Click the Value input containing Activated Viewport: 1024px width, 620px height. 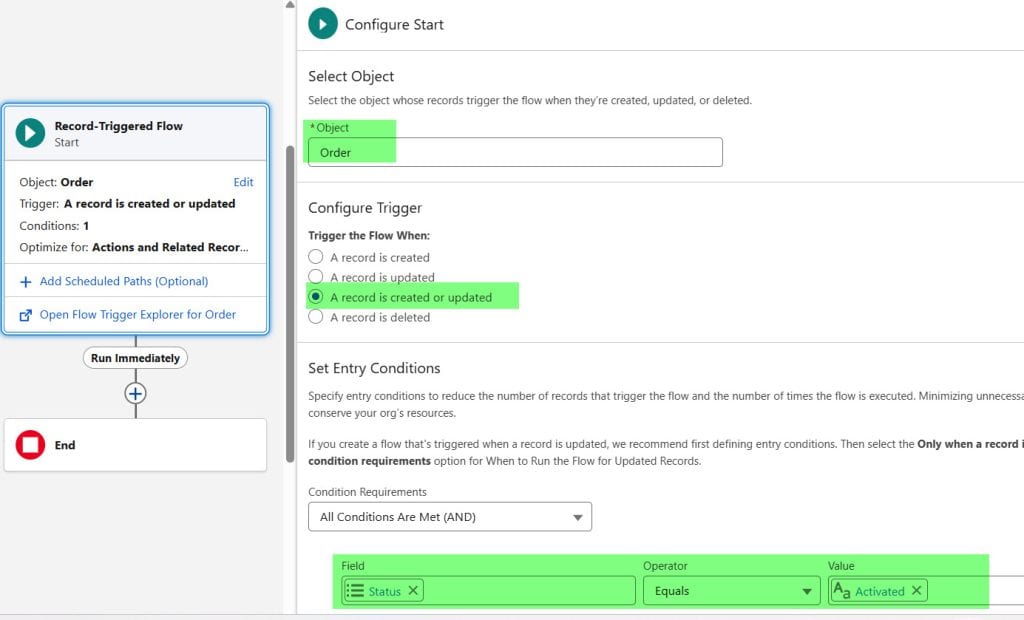925,591
